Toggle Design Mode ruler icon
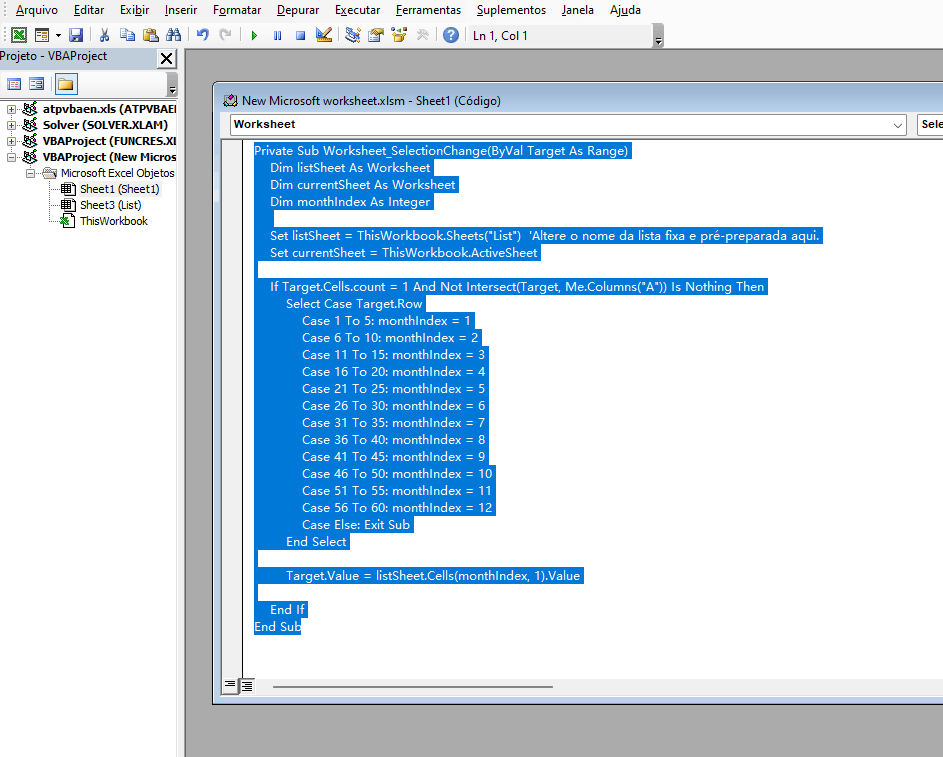This screenshot has height=757, width=943. pyautogui.click(x=324, y=35)
